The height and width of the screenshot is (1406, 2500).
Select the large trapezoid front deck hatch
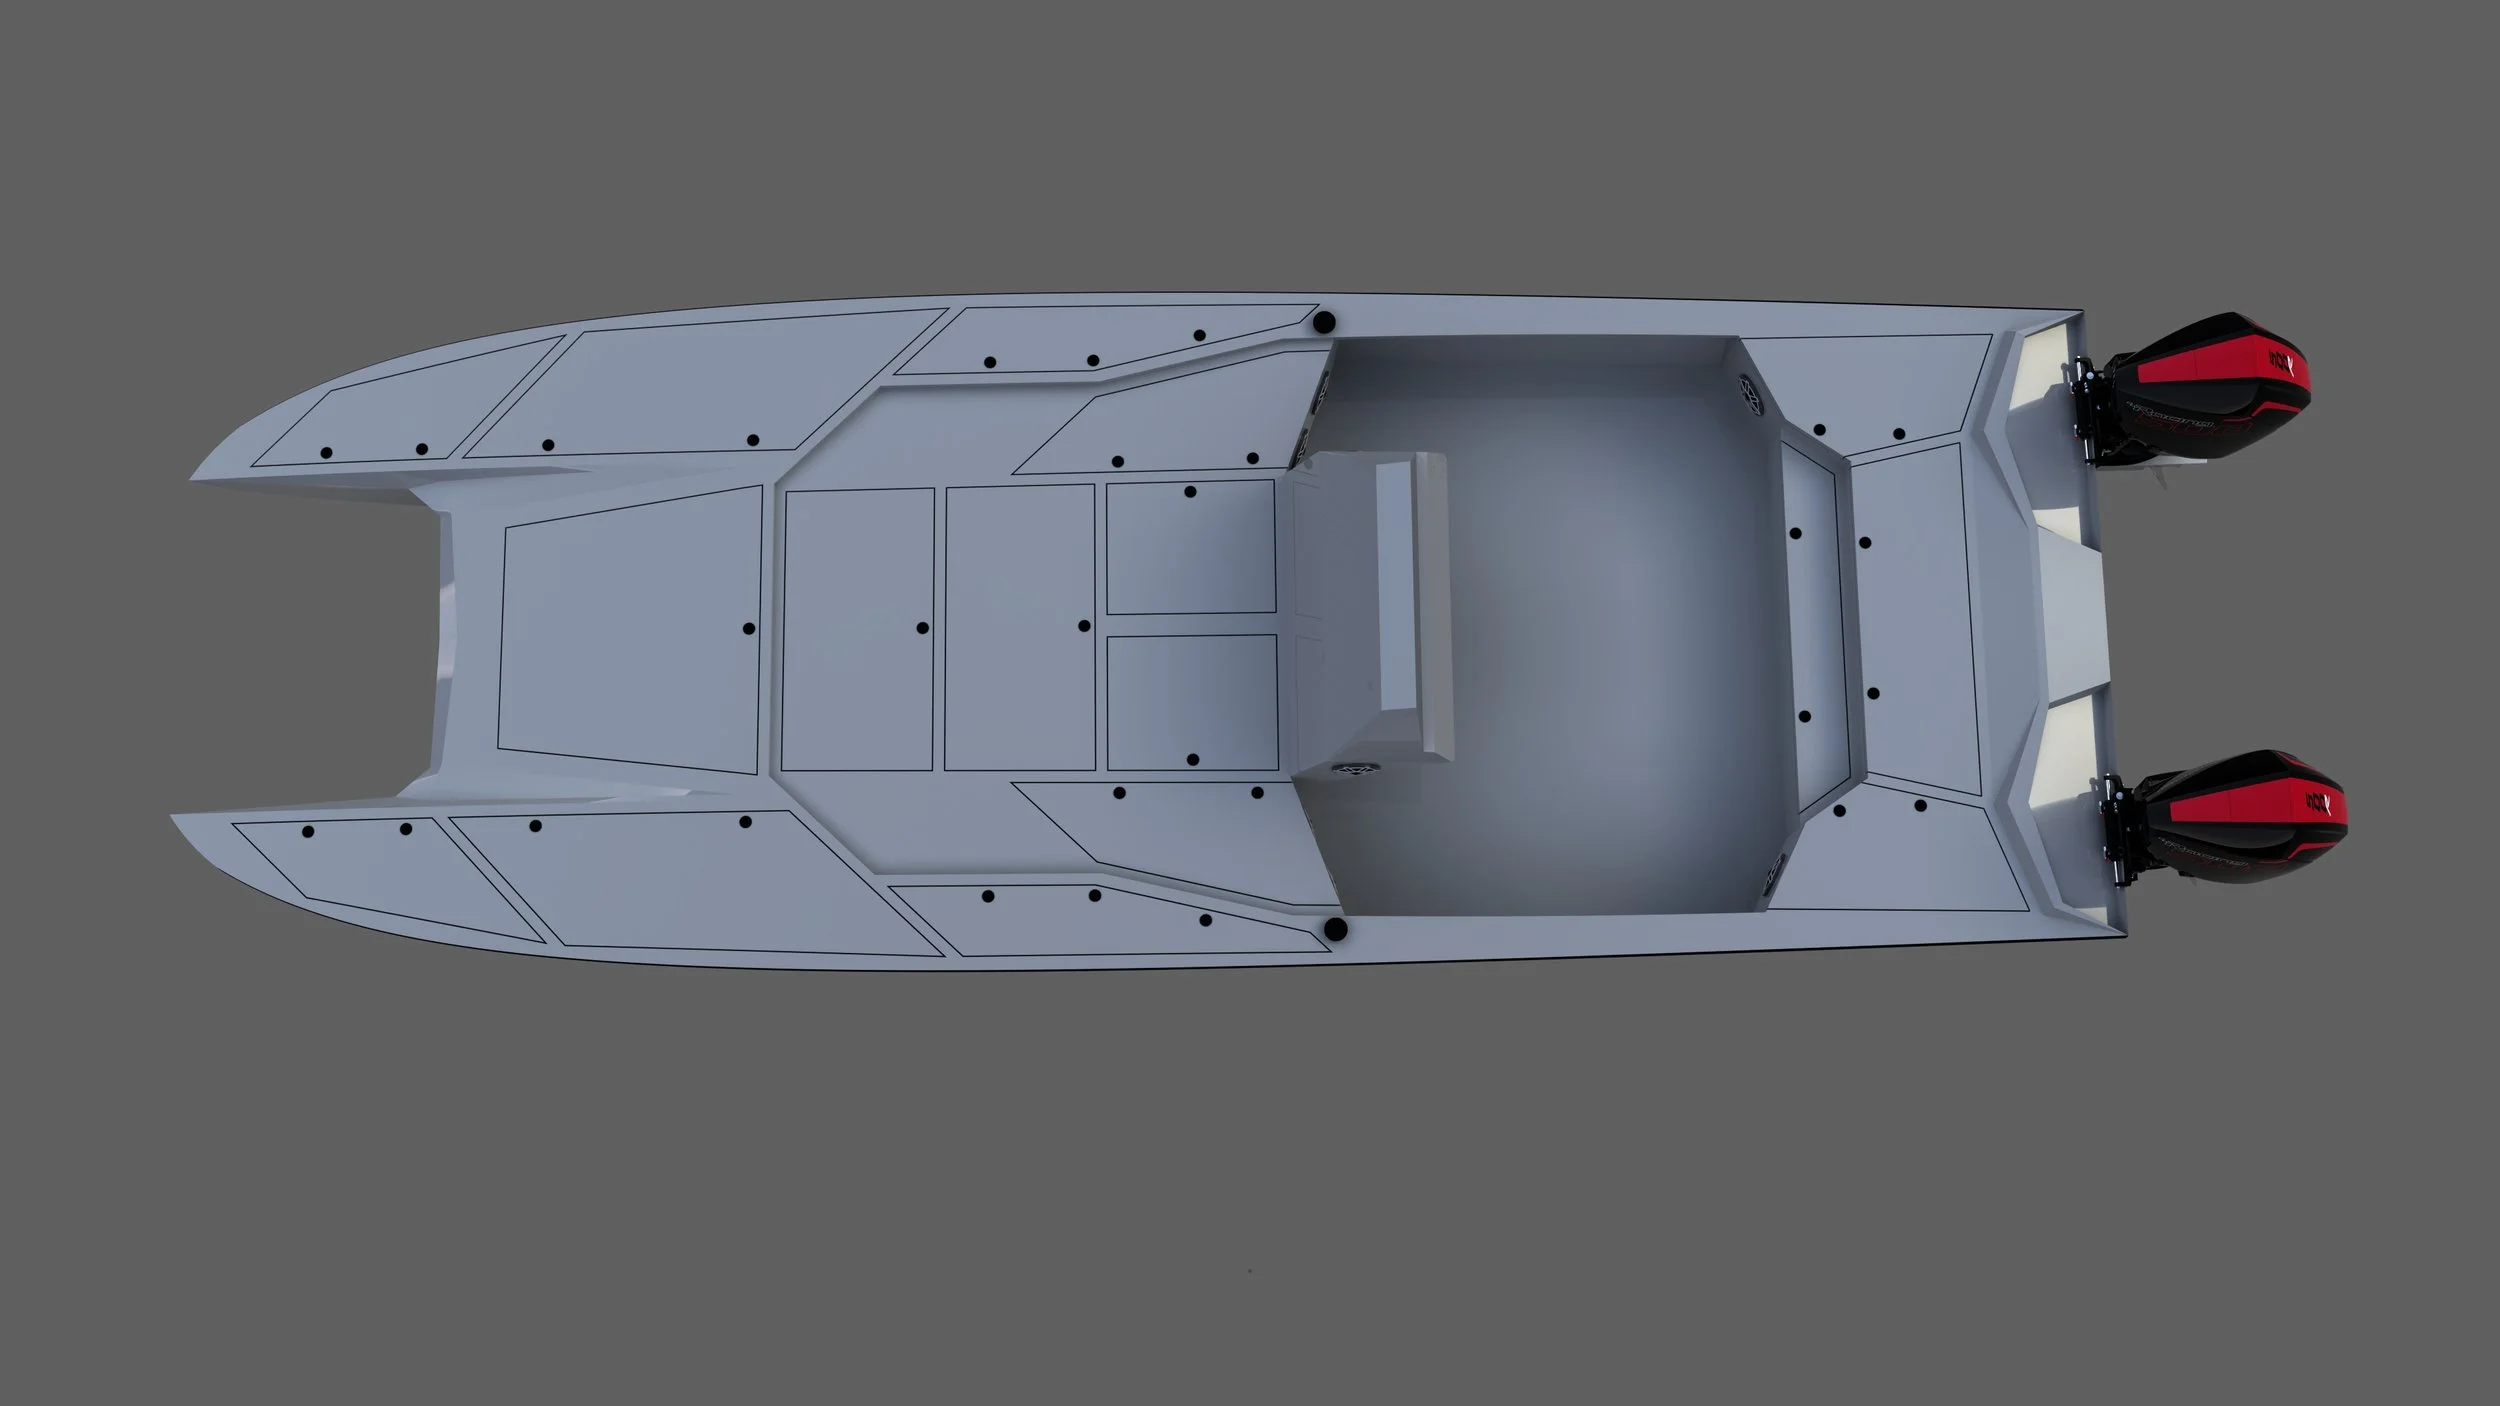(630, 632)
